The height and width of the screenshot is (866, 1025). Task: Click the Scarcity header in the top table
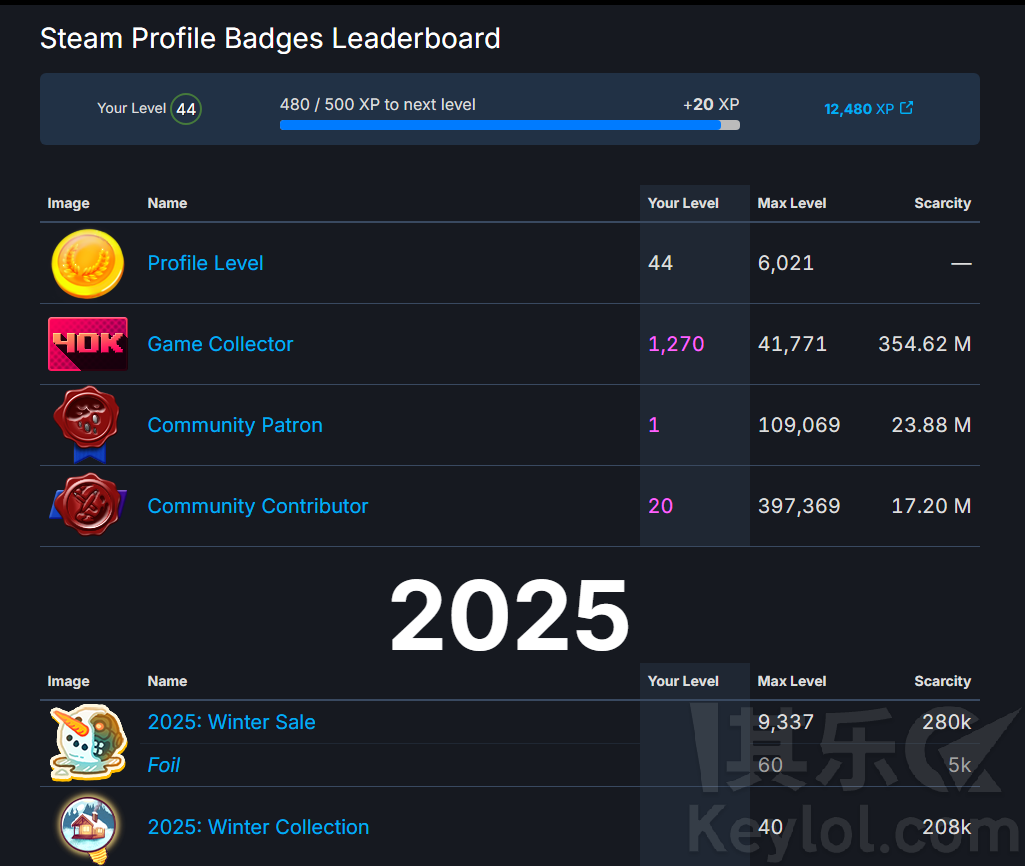(x=942, y=203)
